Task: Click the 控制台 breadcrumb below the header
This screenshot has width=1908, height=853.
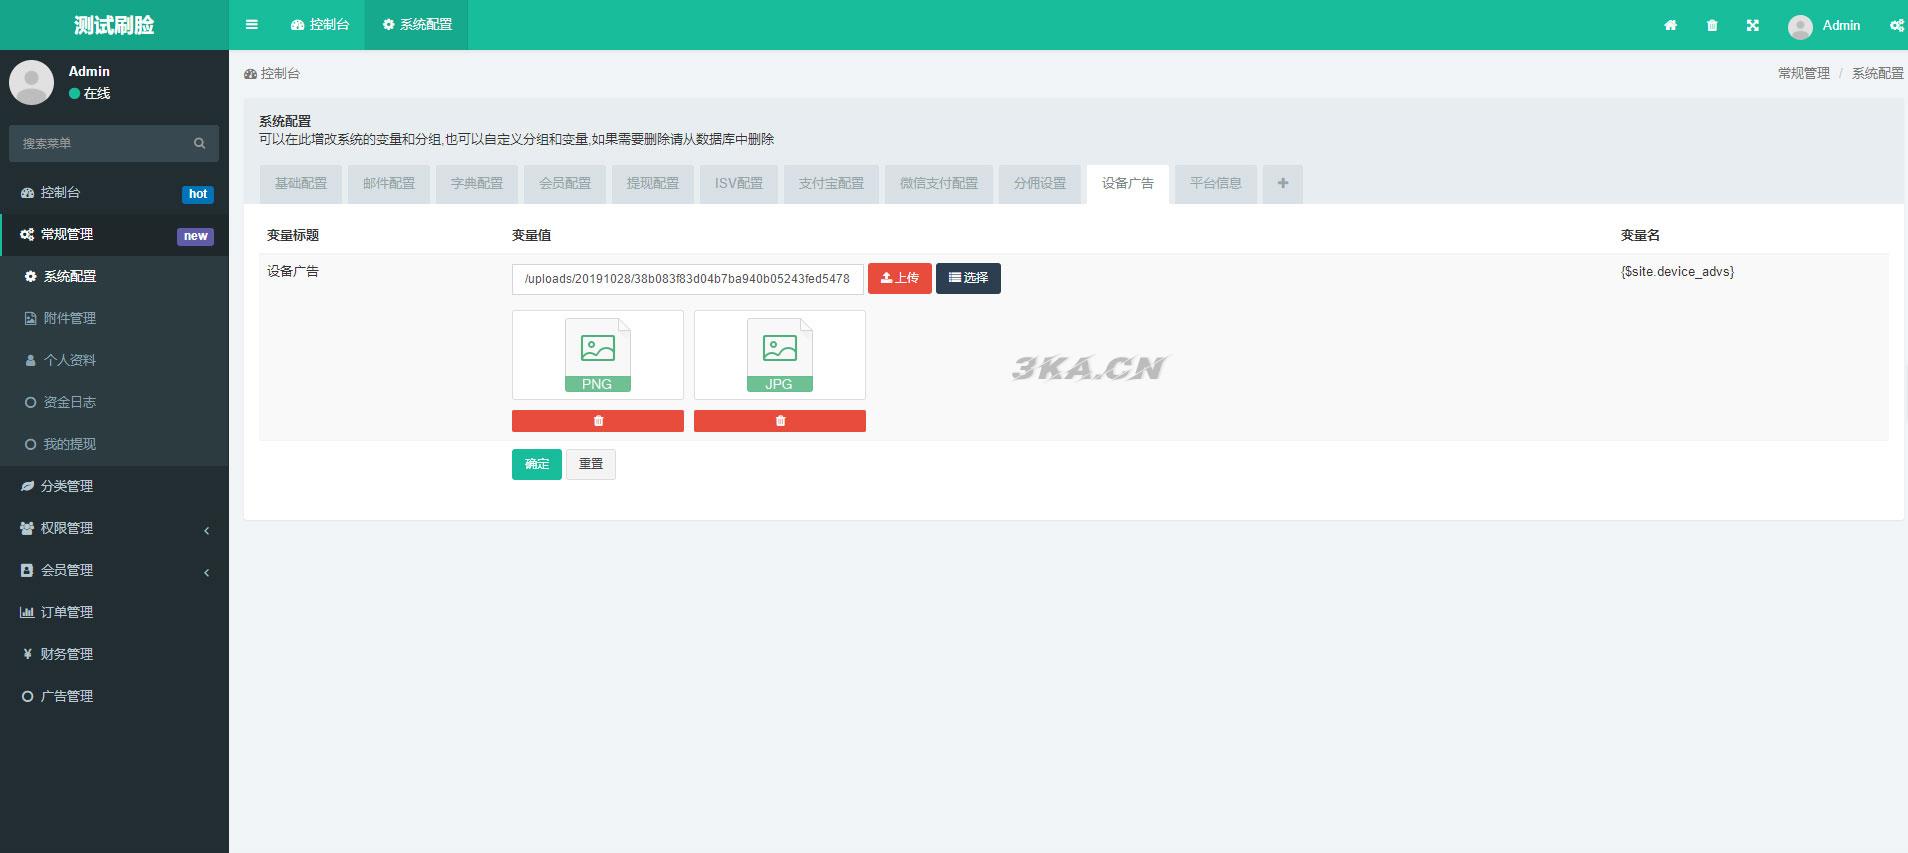Action: pyautogui.click(x=272, y=74)
